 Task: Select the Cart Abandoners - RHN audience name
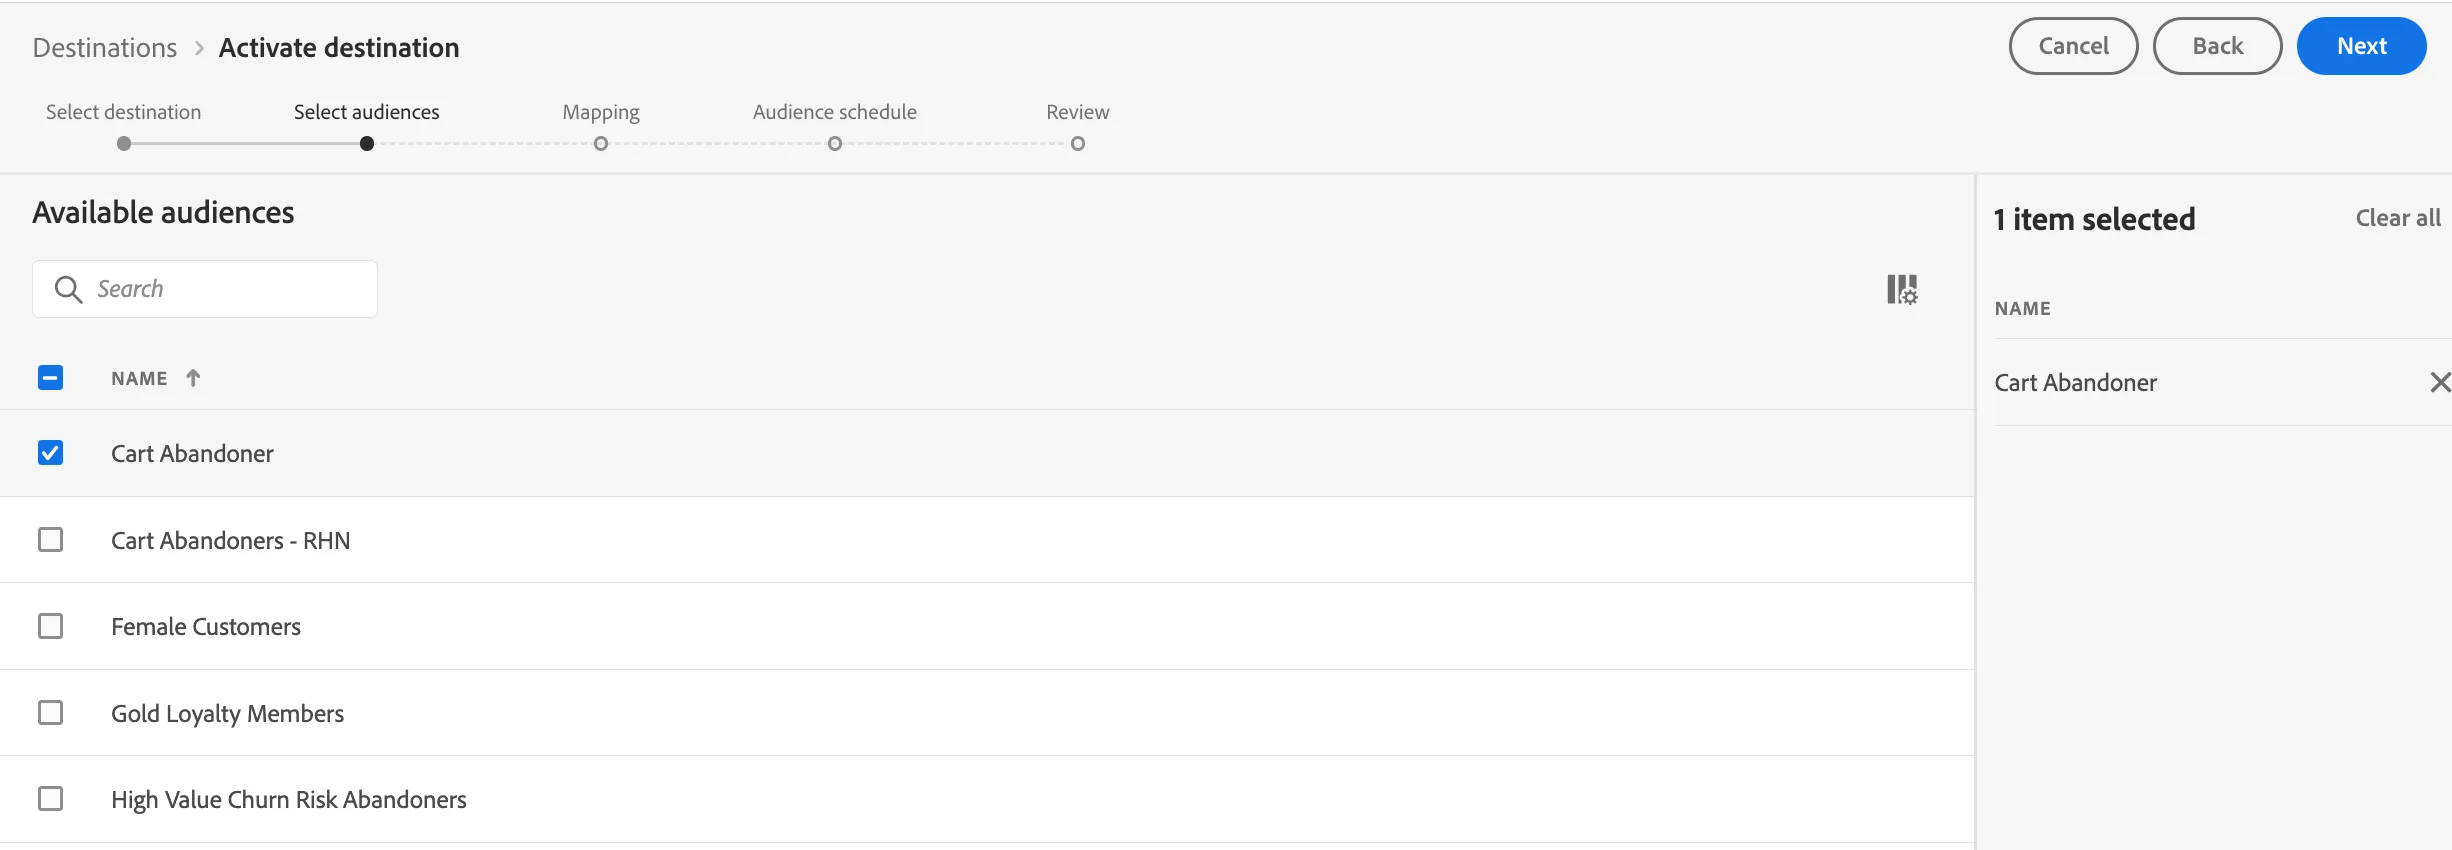click(x=231, y=540)
